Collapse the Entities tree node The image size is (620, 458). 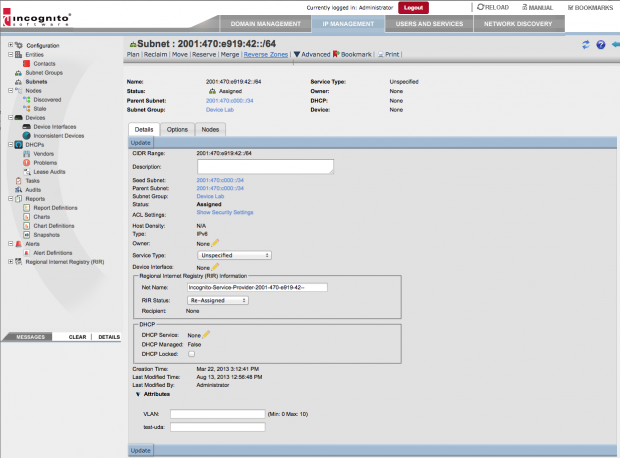[x=11, y=54]
